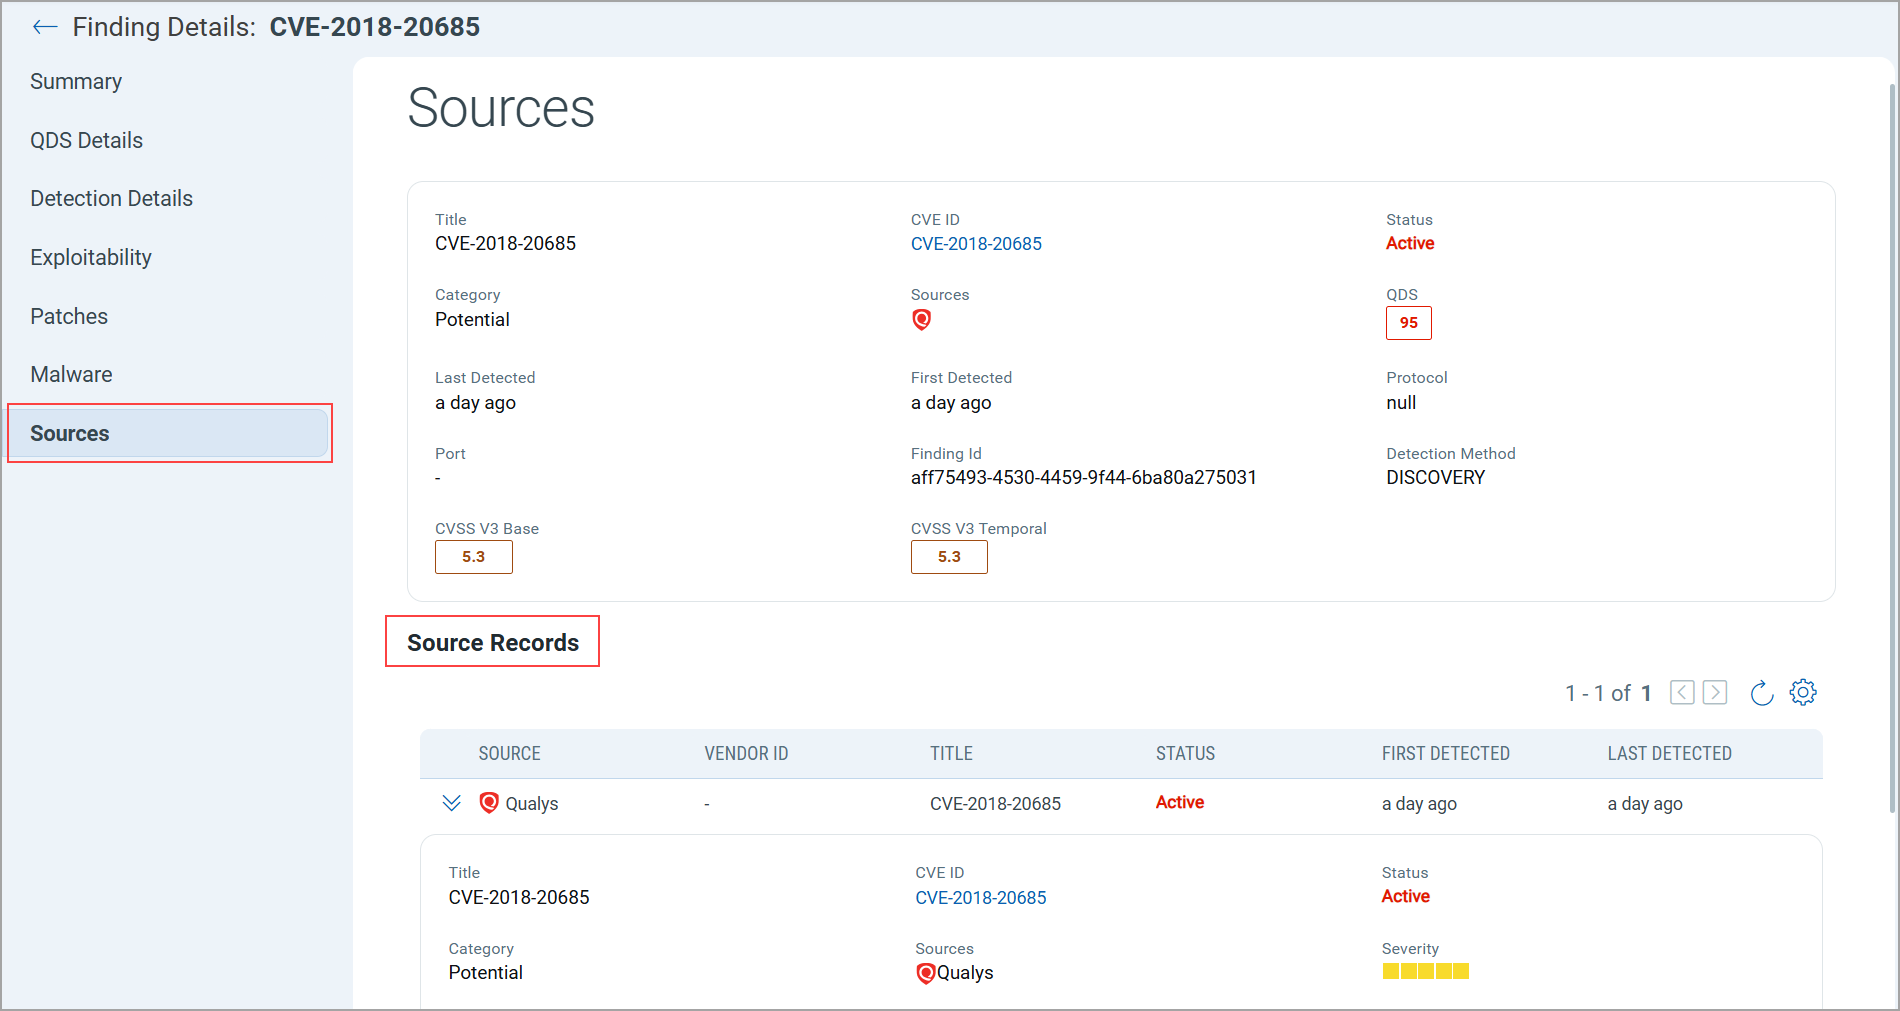The height and width of the screenshot is (1011, 1900).
Task: Click the TITLE column header
Action: point(951,754)
